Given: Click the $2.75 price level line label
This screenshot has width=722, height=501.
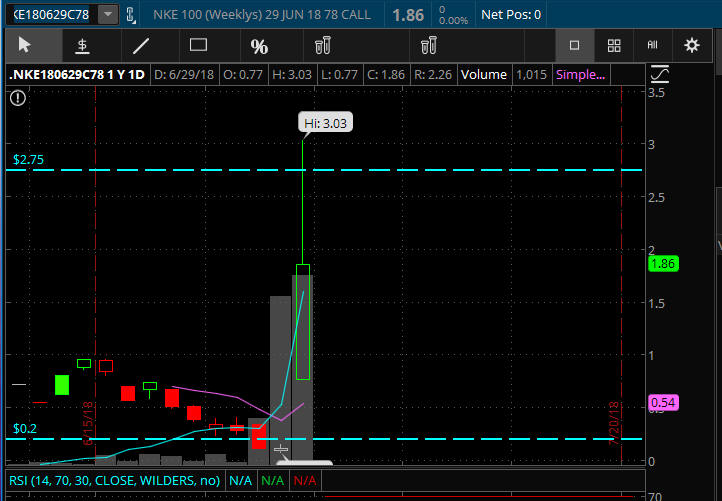Looking at the screenshot, I should coord(30,159).
